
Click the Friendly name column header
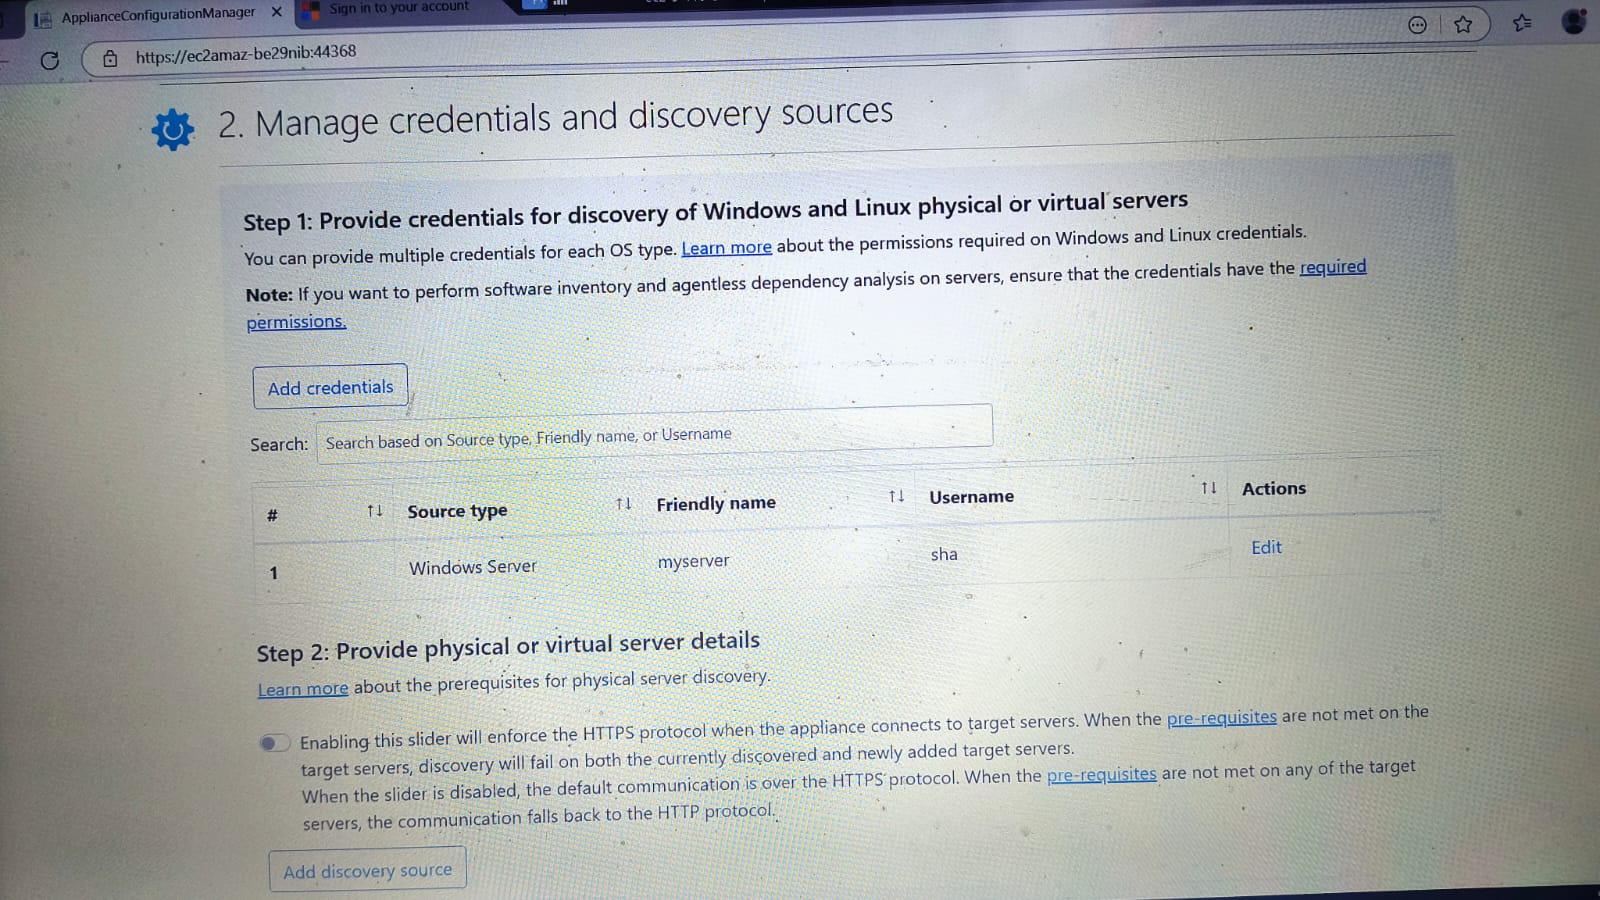point(716,504)
